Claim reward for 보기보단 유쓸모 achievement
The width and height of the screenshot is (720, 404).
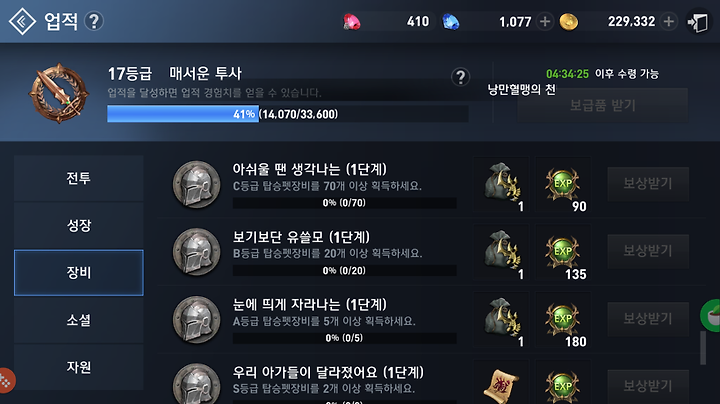coord(648,251)
